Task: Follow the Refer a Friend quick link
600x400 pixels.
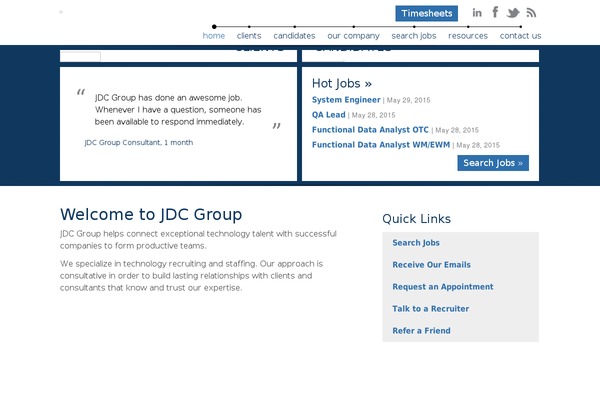Action: point(421,331)
